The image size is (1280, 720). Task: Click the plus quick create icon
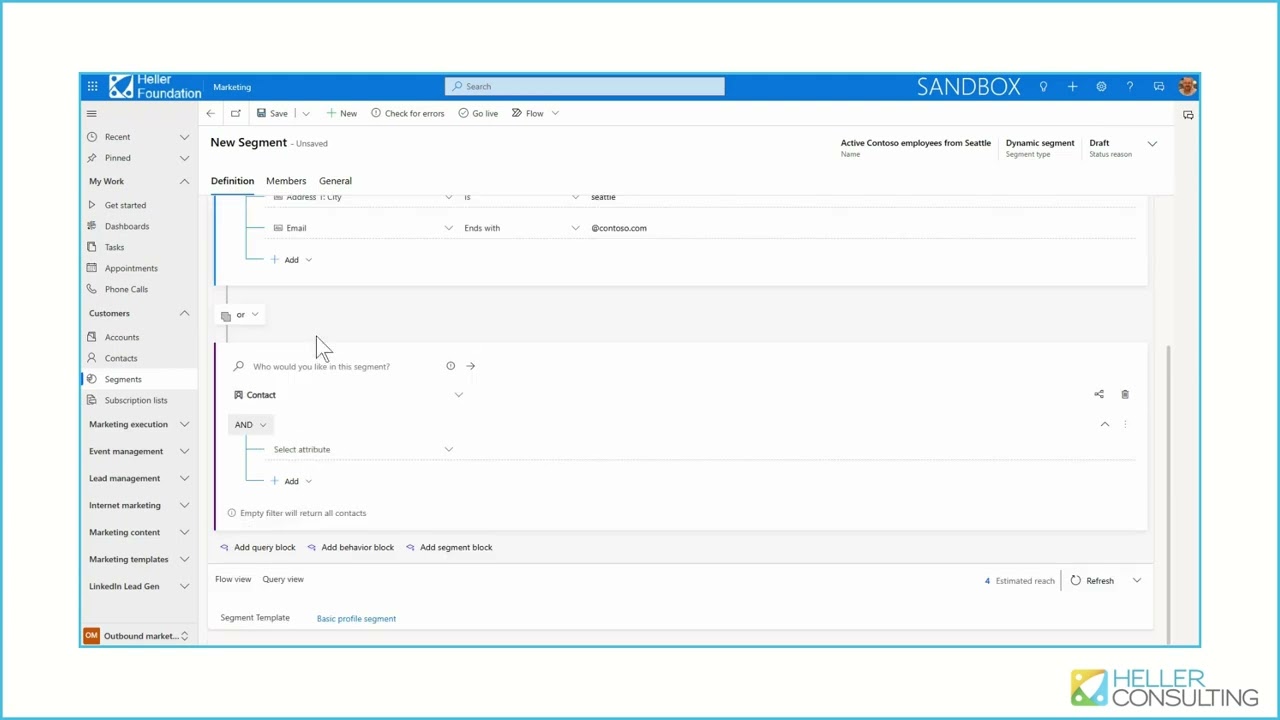click(1072, 87)
